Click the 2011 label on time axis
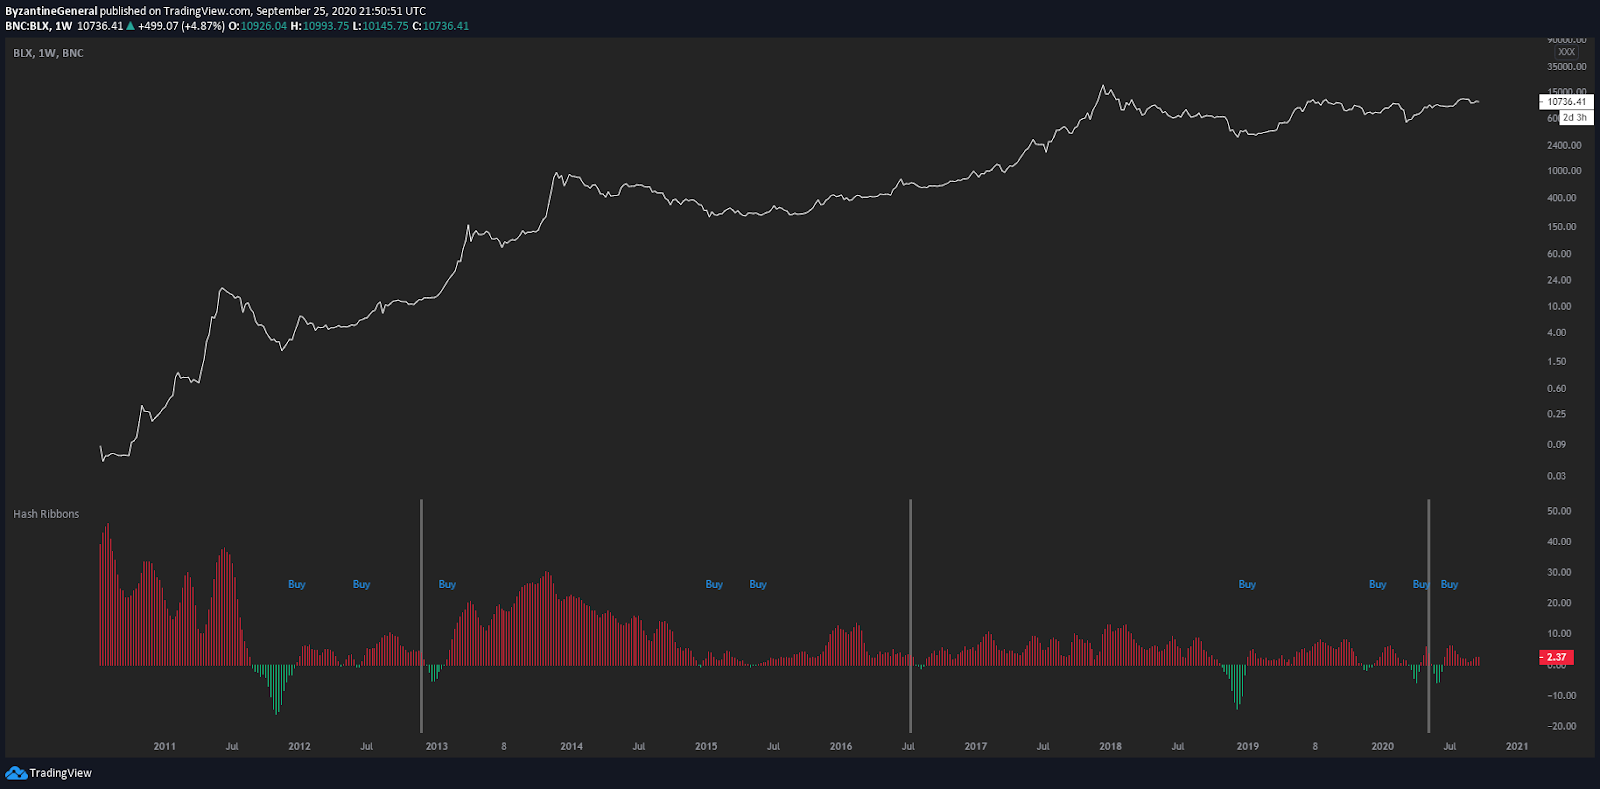1600x789 pixels. click(164, 746)
